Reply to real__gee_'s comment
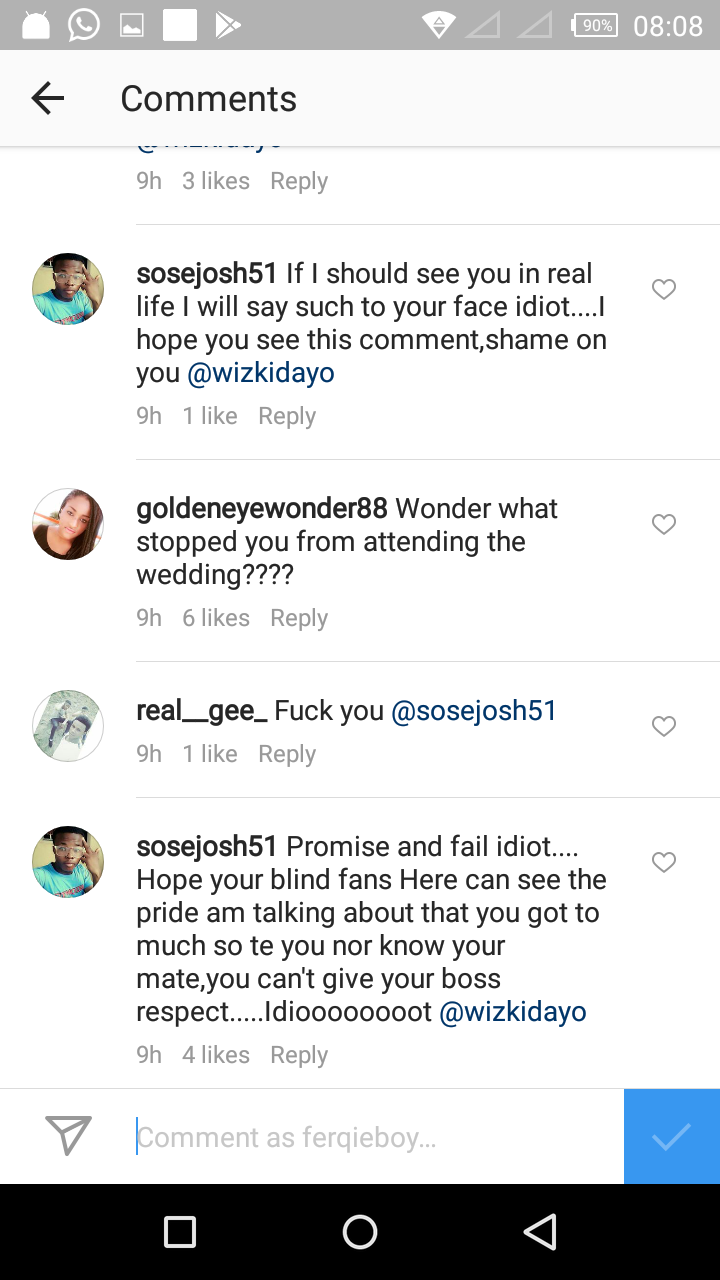The width and height of the screenshot is (720, 1280). click(287, 754)
